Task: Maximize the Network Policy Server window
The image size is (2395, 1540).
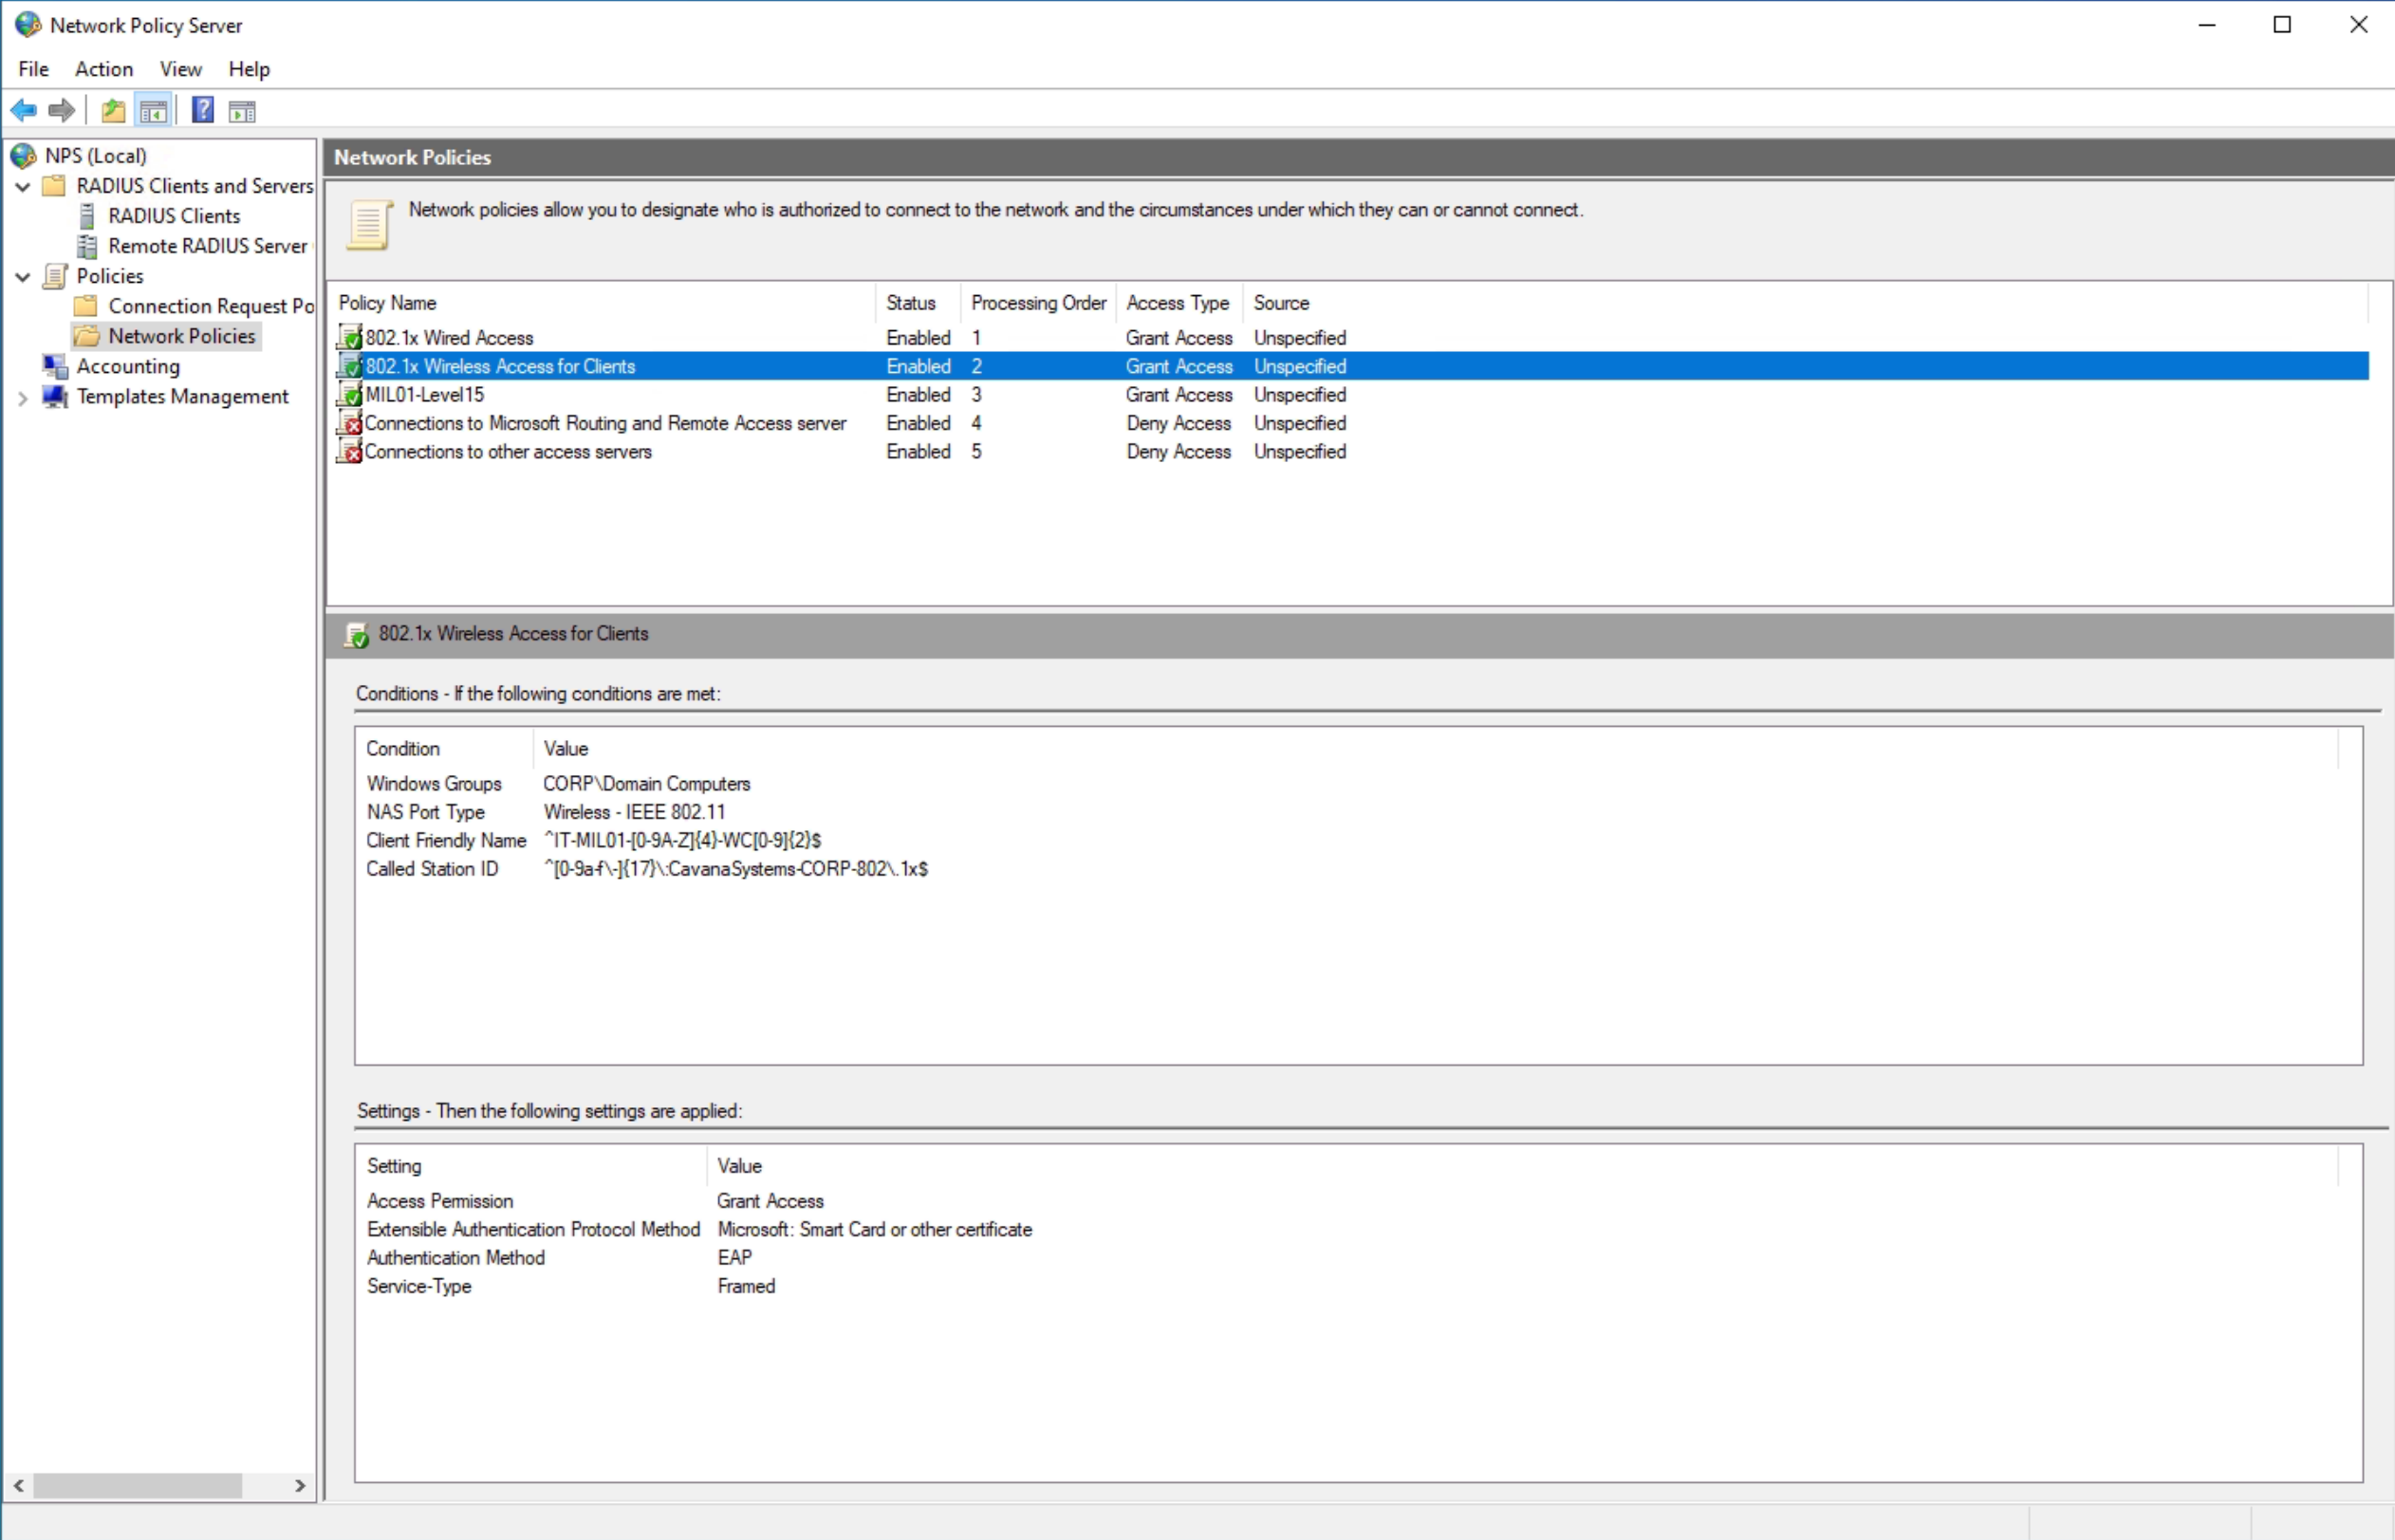Action: click(2282, 25)
